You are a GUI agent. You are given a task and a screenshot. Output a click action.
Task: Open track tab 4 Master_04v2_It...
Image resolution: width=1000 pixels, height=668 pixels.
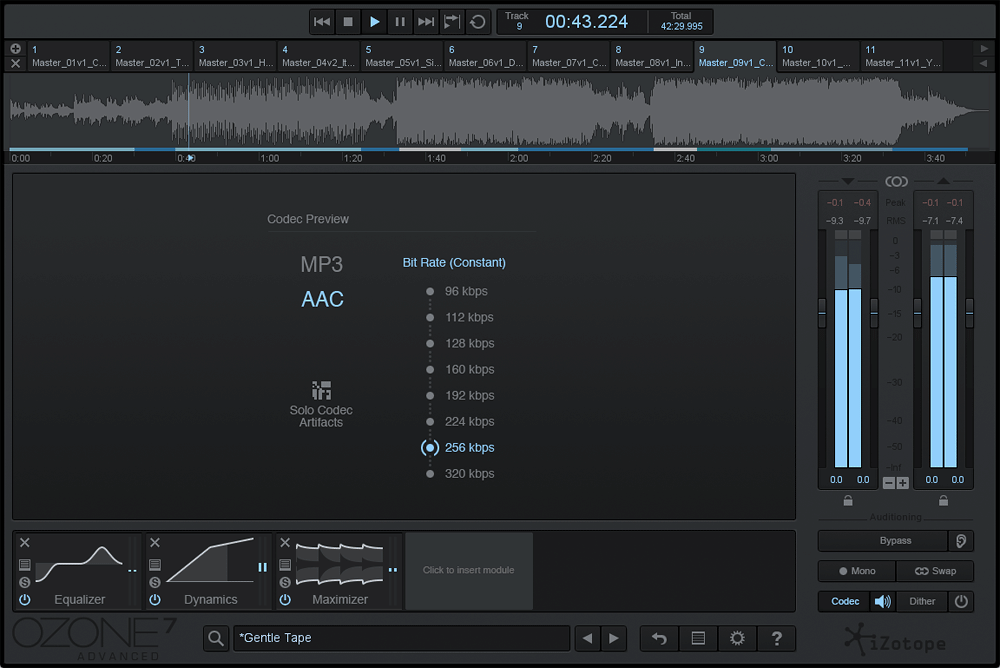coord(319,56)
